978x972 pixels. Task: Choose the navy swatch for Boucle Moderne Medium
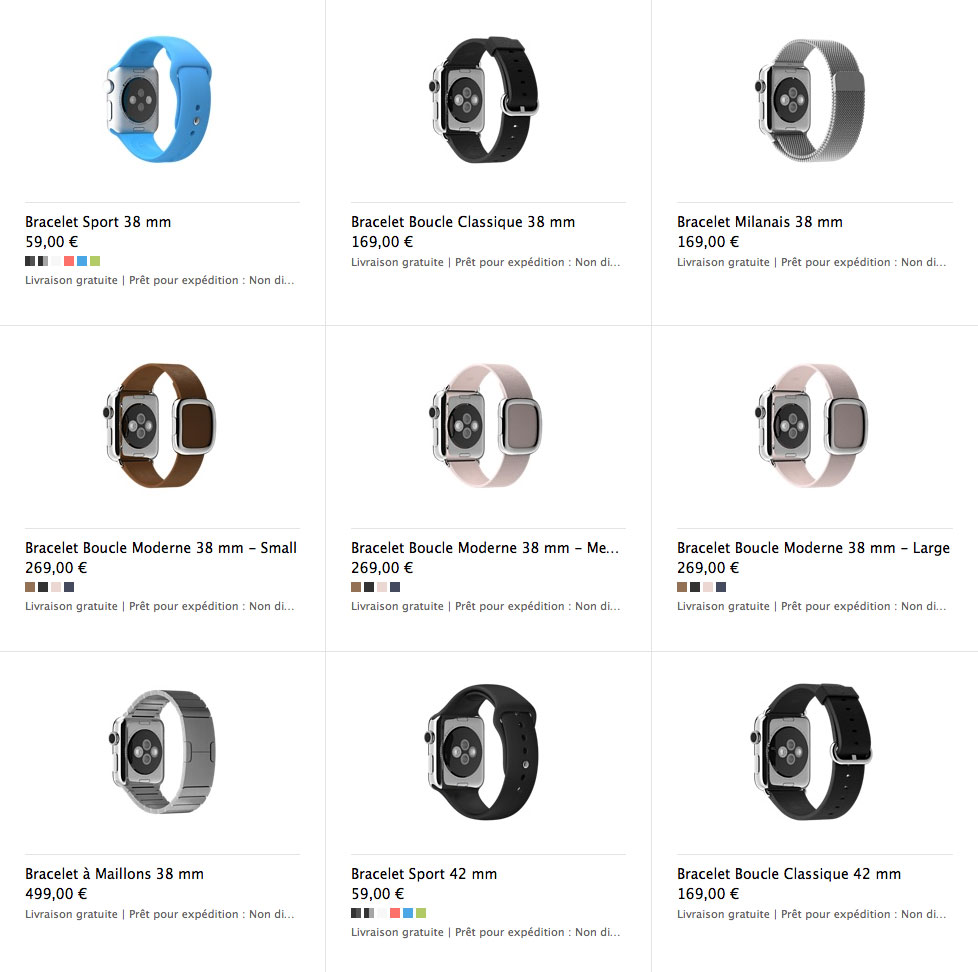point(395,586)
